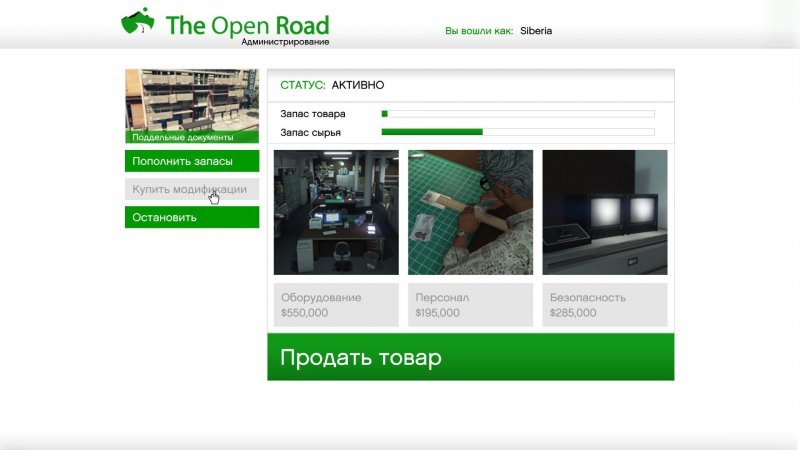This screenshot has width=800, height=450.
Task: Select the staff worker upgrade image
Action: coord(470,212)
